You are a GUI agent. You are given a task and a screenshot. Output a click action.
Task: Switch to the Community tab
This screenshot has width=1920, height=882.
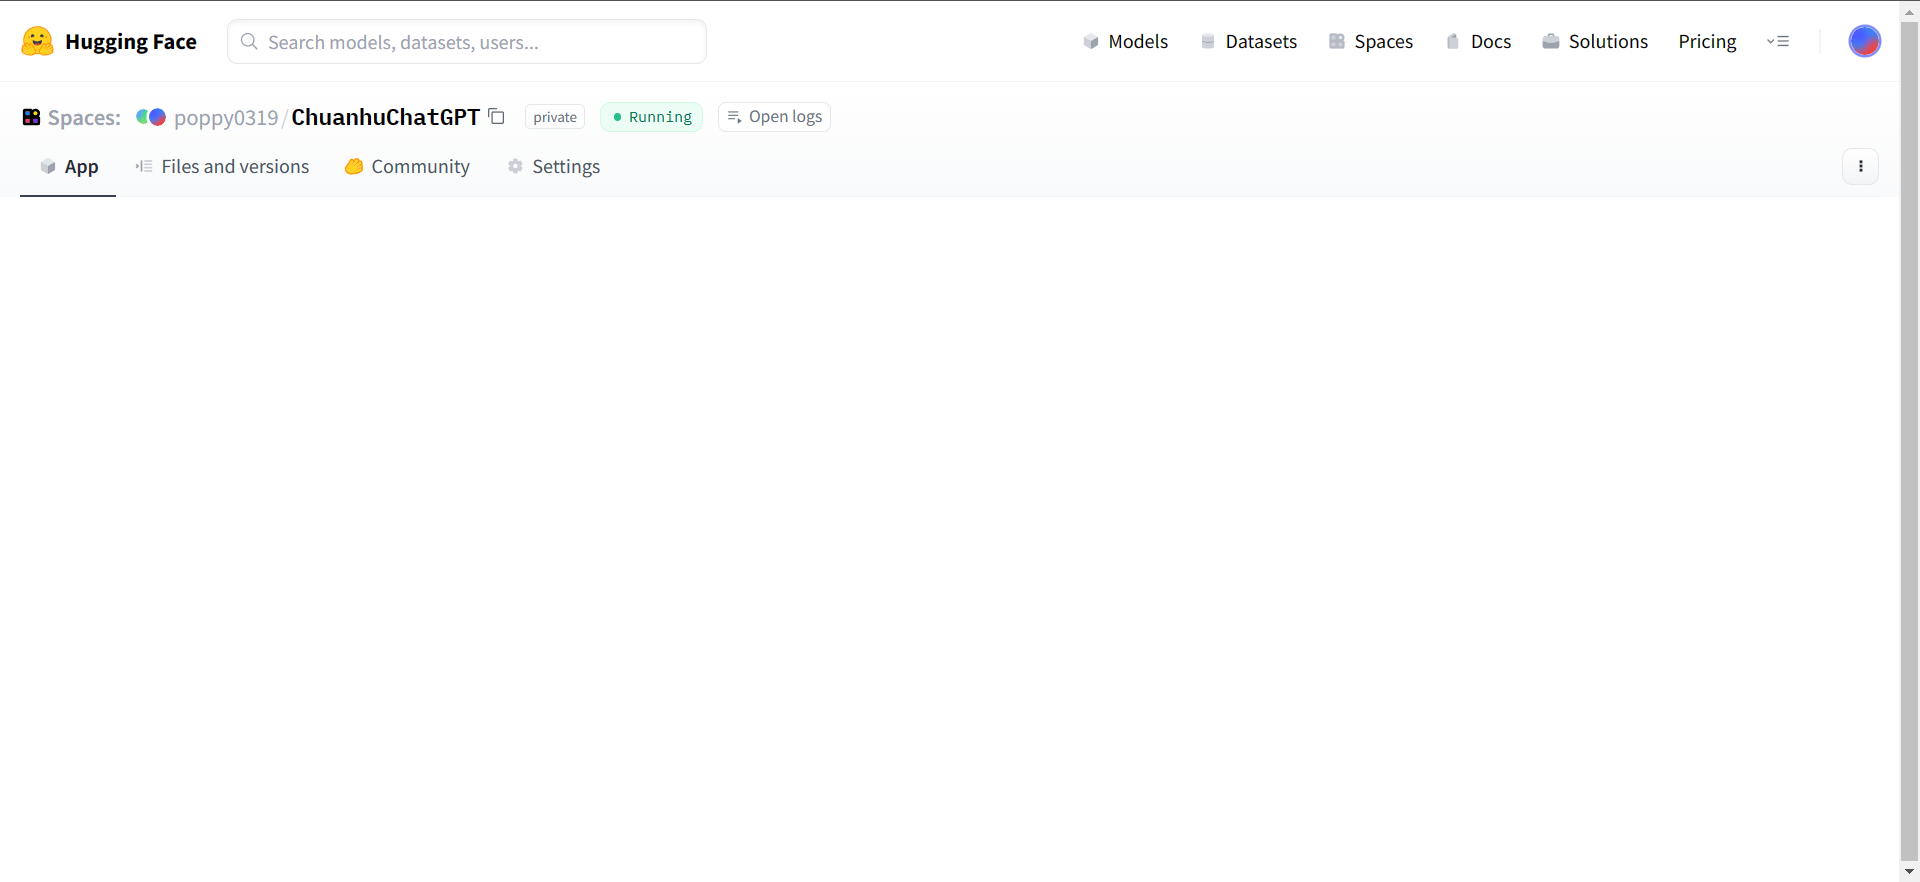point(407,167)
